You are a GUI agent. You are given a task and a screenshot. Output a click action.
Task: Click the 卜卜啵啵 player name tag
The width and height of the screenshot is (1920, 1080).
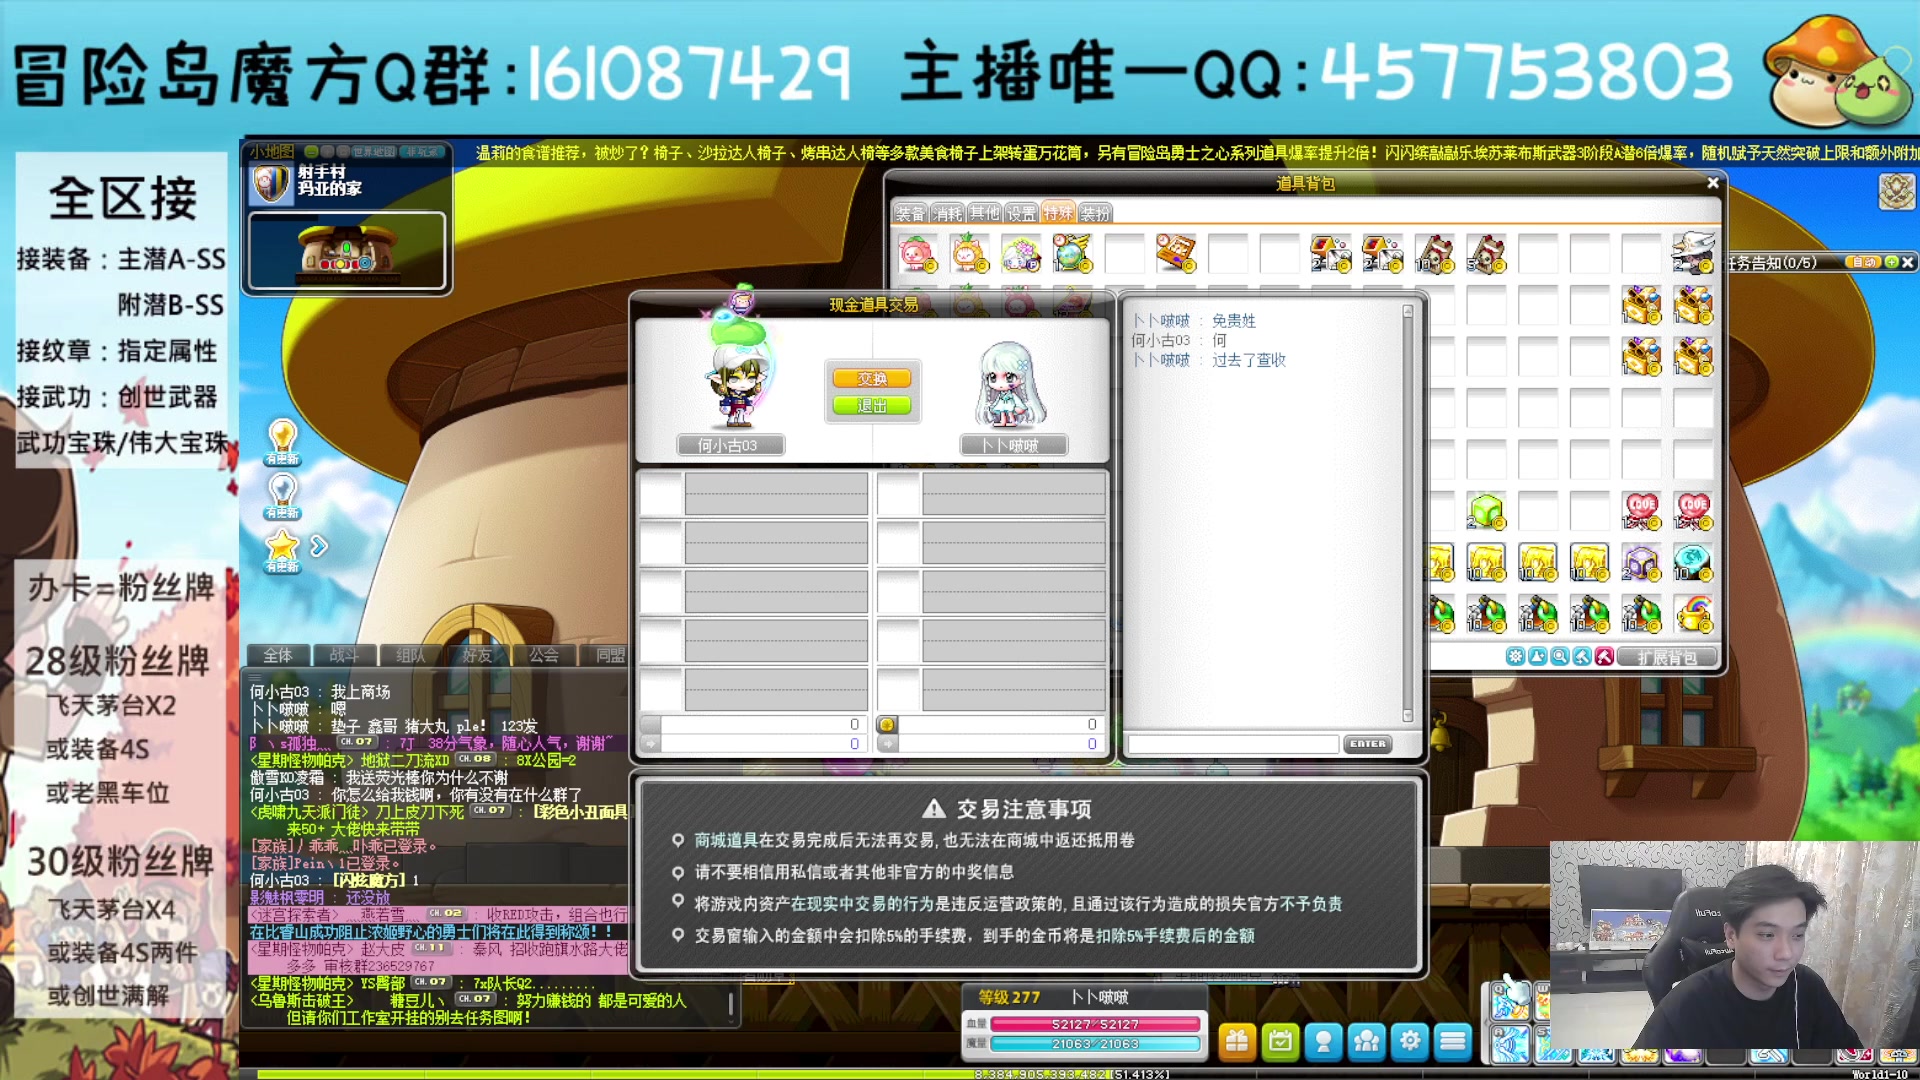1012,446
